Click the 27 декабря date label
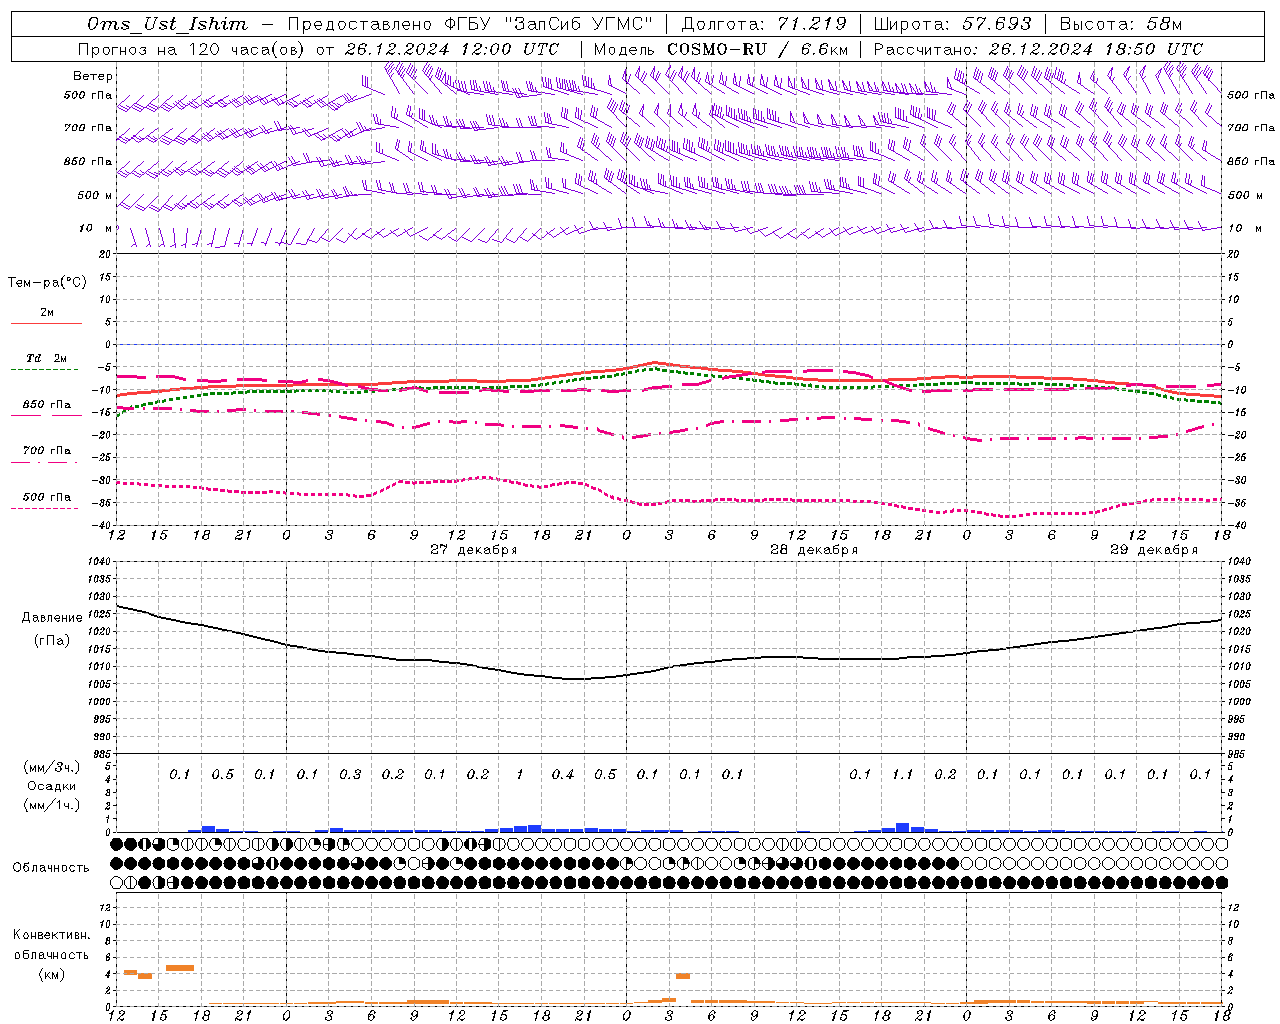The width and height of the screenshot is (1280, 1024). tap(473, 550)
